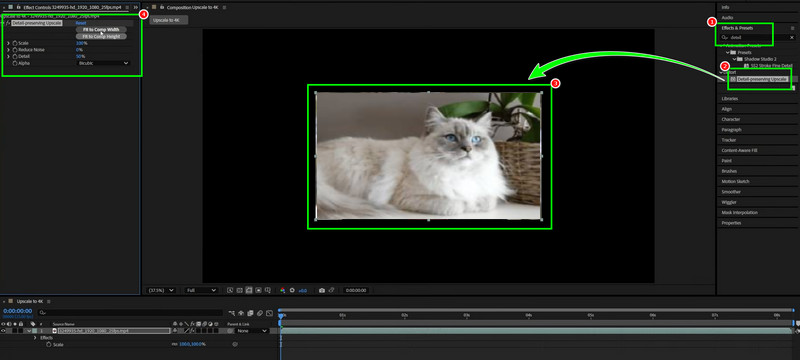
Task: Select Detail-preserving Upscale effect in list
Action: coord(763,79)
